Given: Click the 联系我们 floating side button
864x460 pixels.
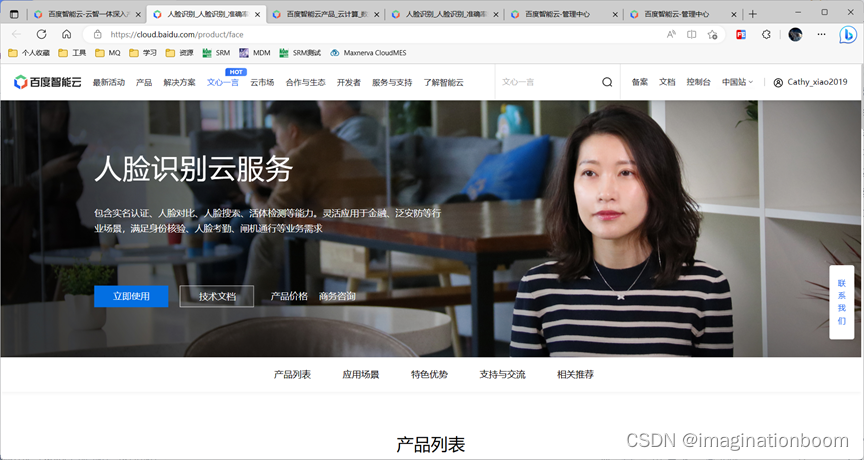Looking at the screenshot, I should (841, 302).
